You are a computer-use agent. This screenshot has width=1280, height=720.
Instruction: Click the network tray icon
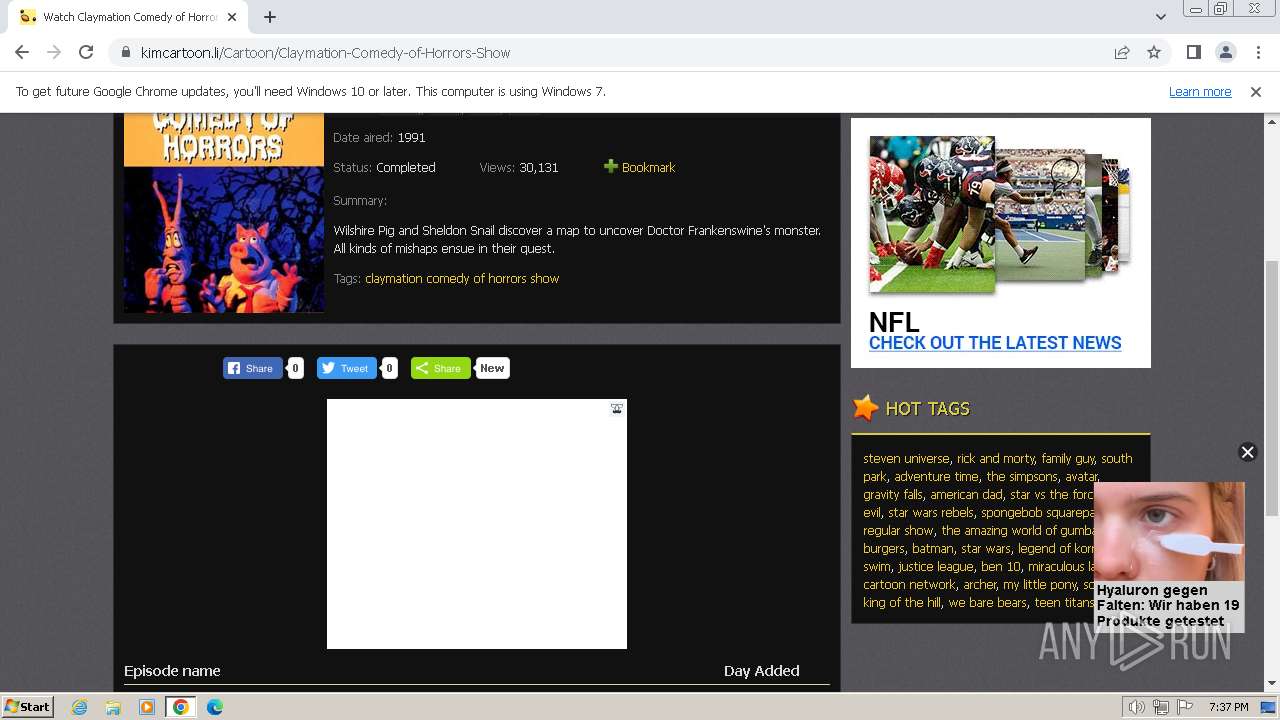1161,707
